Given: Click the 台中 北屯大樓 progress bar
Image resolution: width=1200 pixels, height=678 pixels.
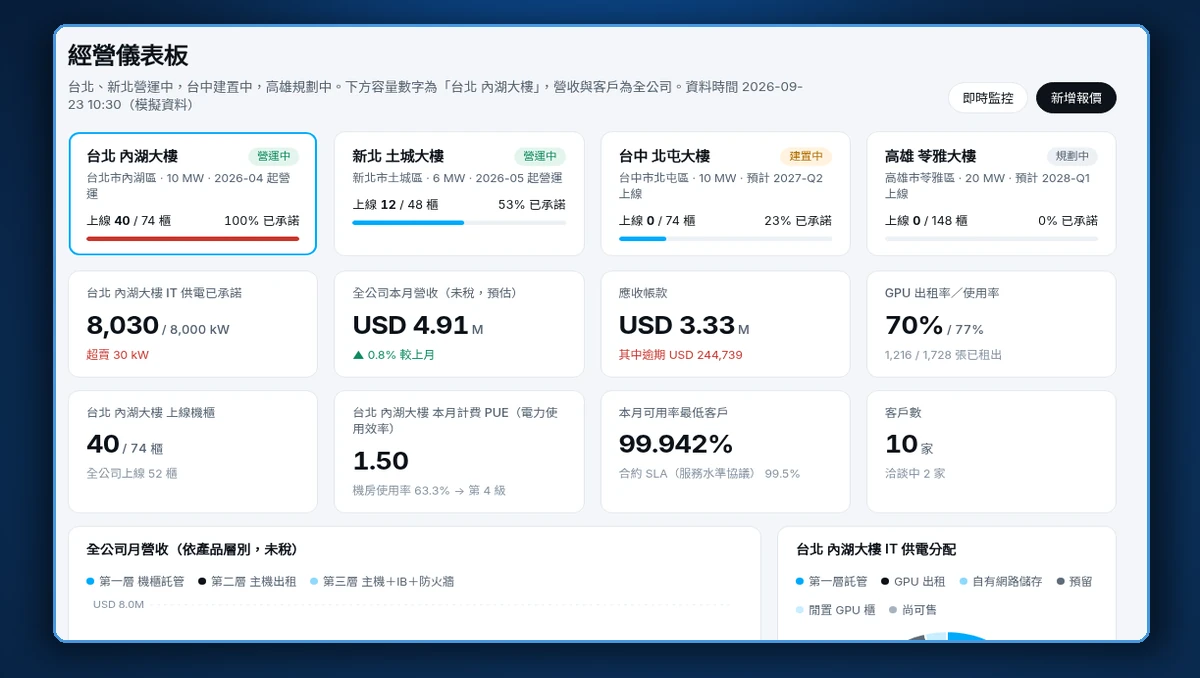Looking at the screenshot, I should pos(725,238).
